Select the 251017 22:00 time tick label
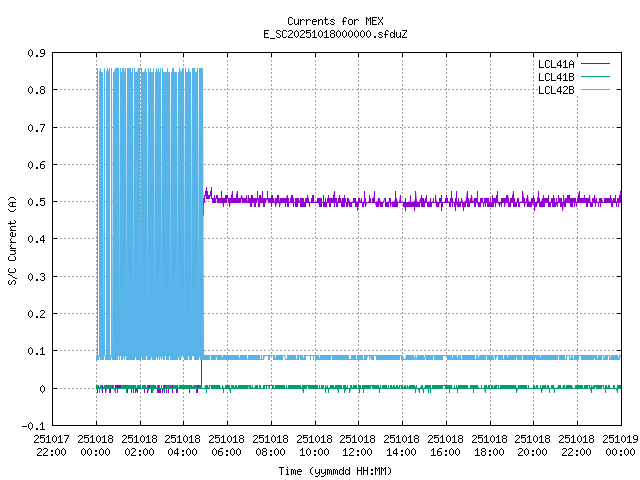The image size is (640, 480). 52,443
